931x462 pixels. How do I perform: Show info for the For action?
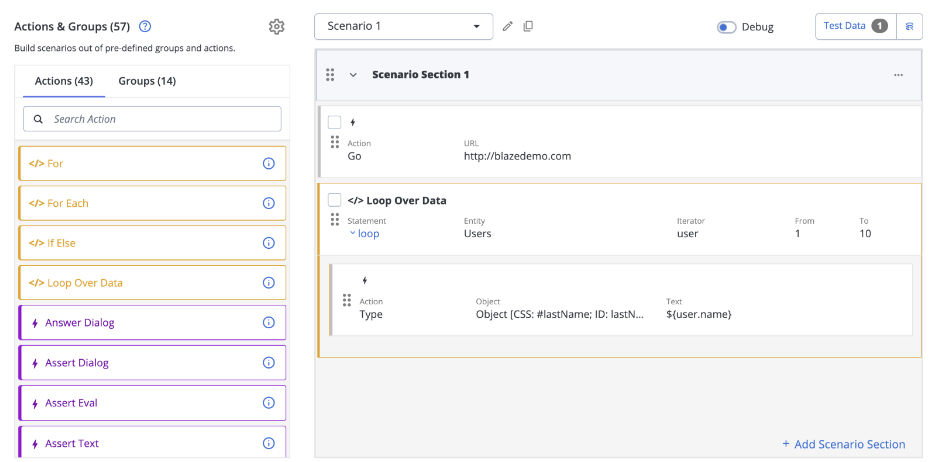[268, 163]
